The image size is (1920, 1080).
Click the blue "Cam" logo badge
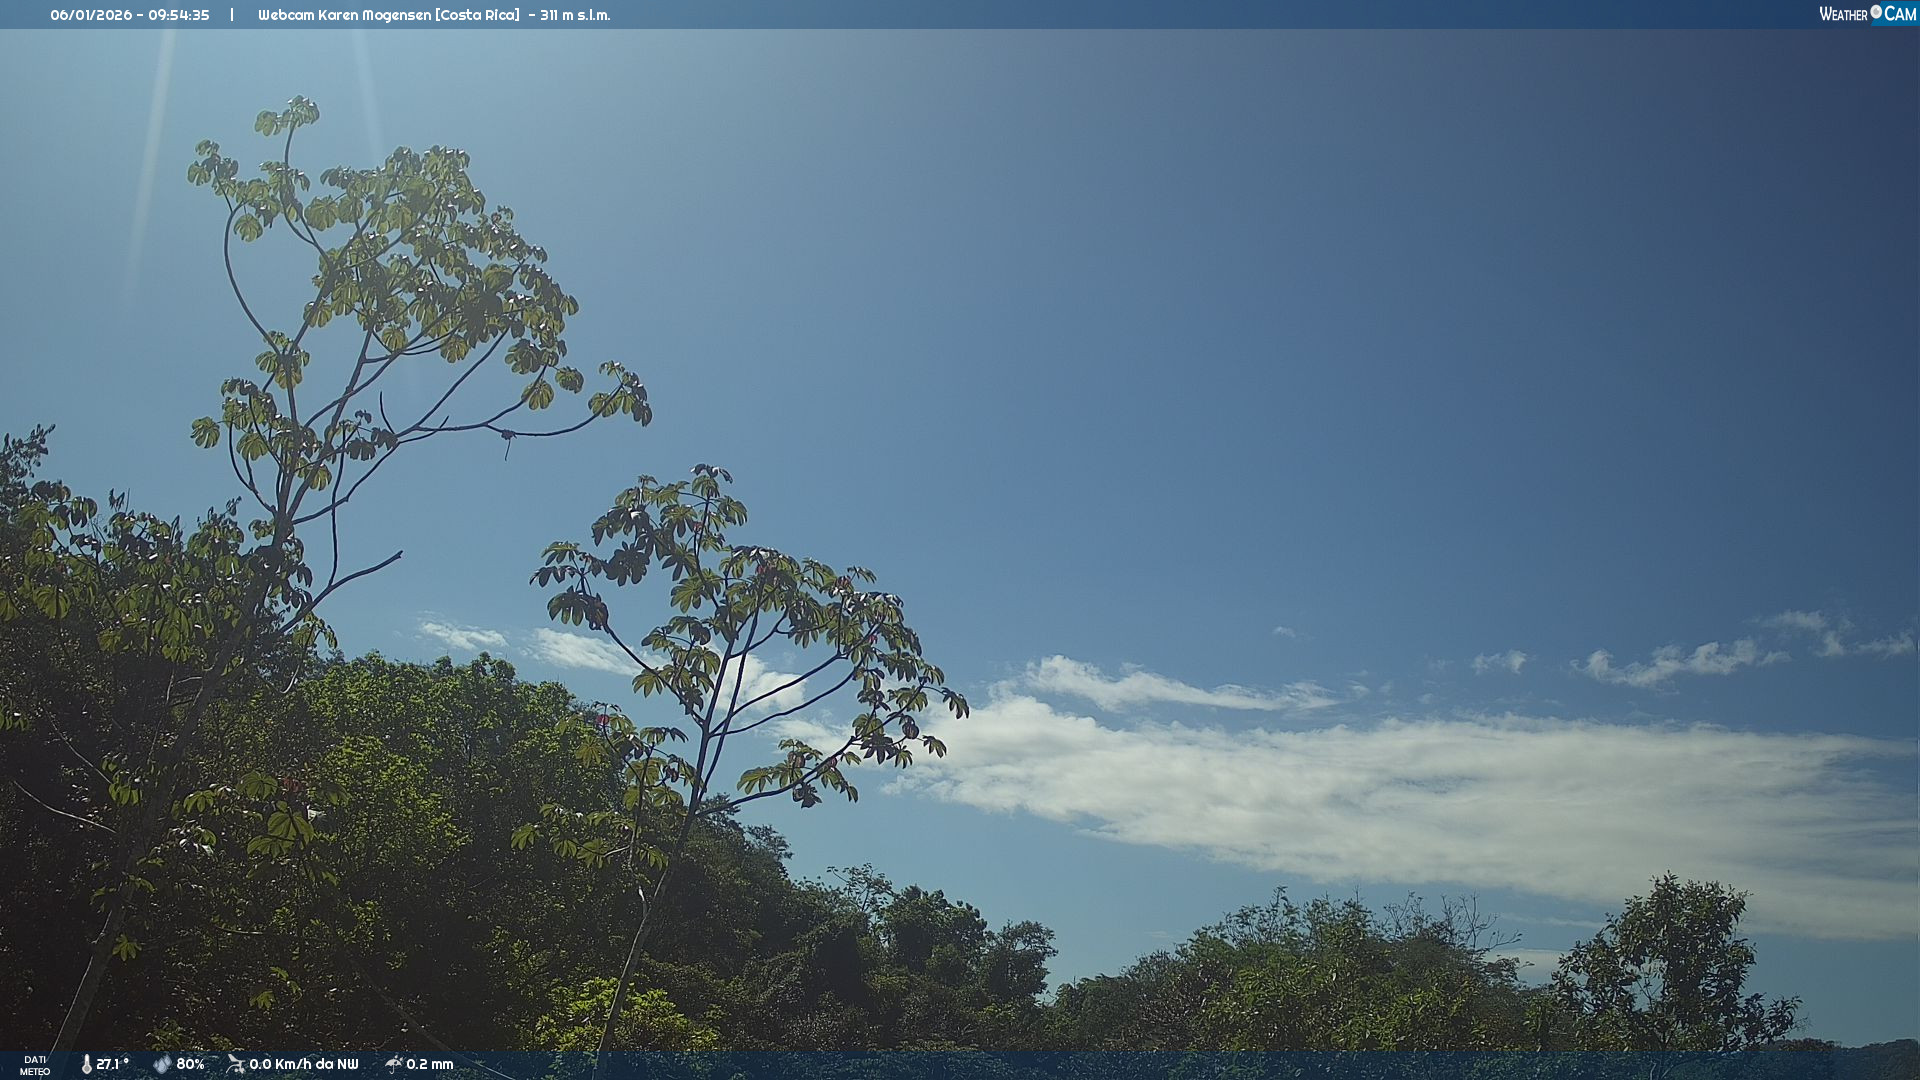coord(1899,14)
